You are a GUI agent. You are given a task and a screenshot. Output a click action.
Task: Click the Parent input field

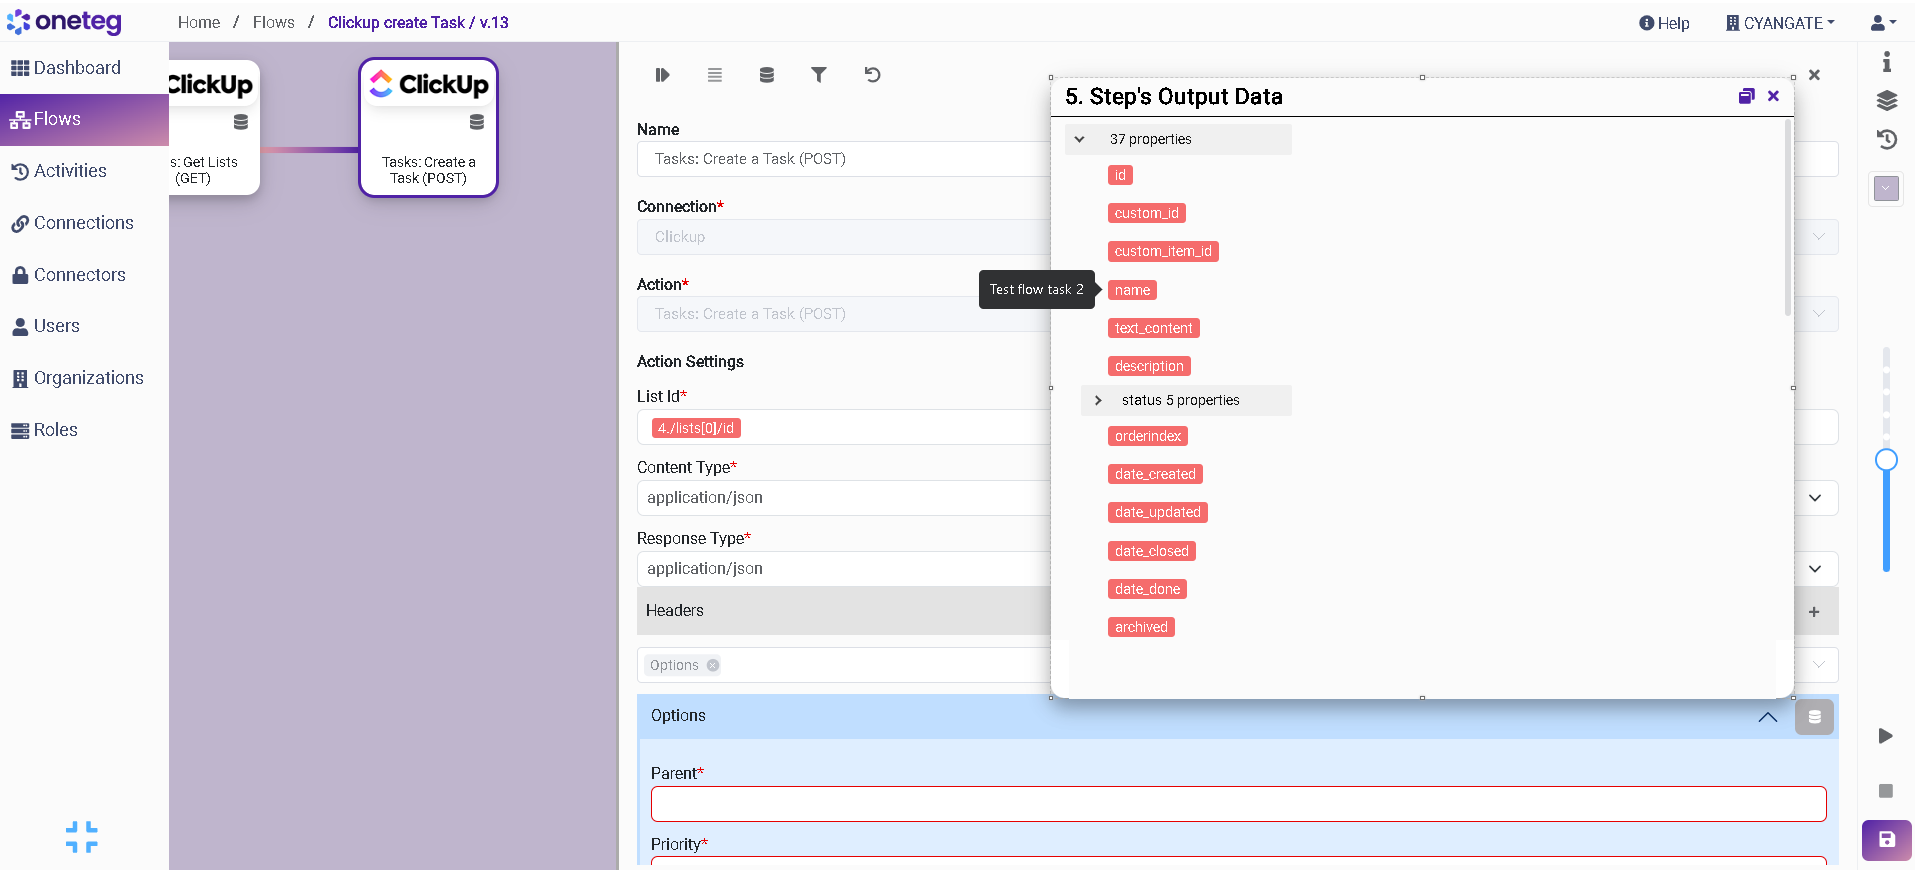[1238, 804]
